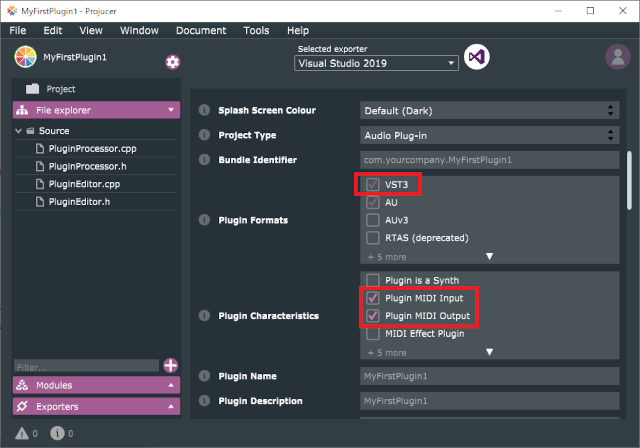
Task: Open the user account avatar
Action: [618, 57]
